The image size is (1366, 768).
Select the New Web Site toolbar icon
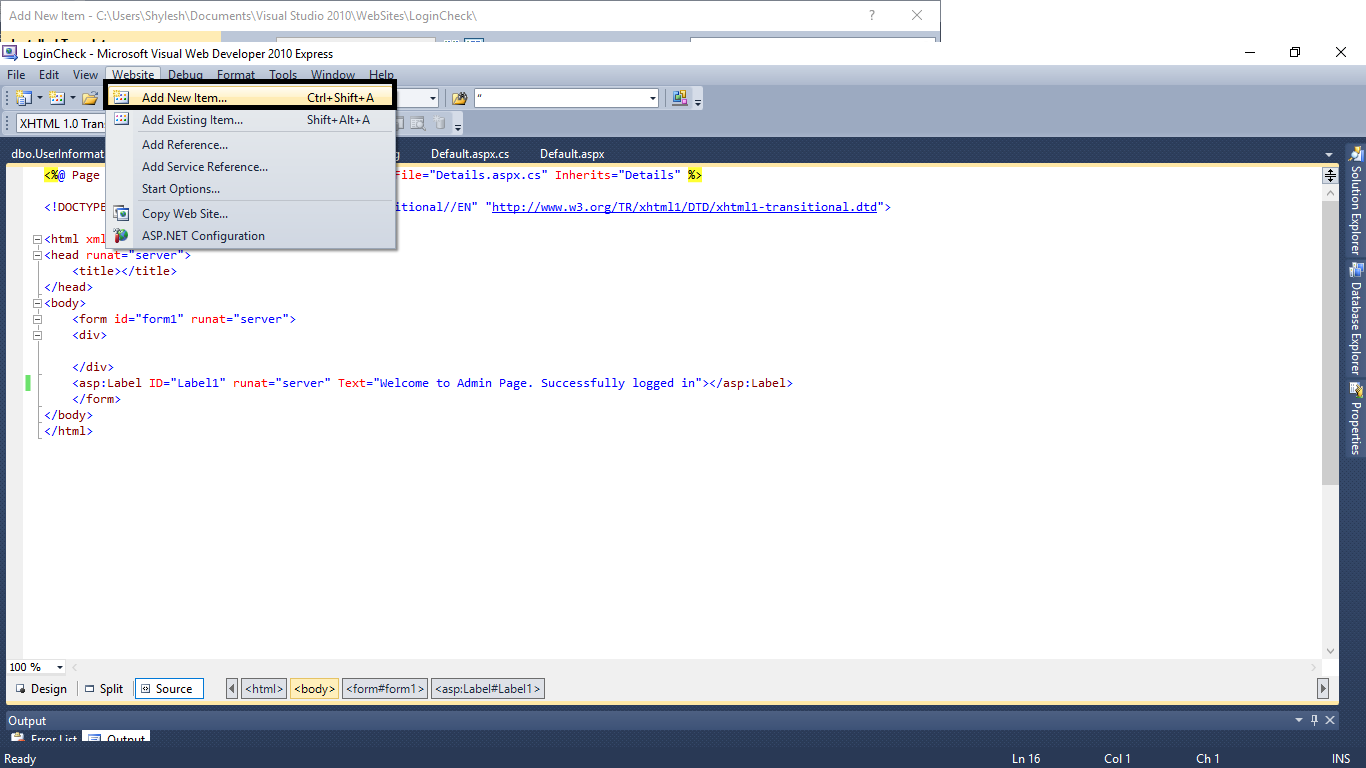[x=23, y=97]
